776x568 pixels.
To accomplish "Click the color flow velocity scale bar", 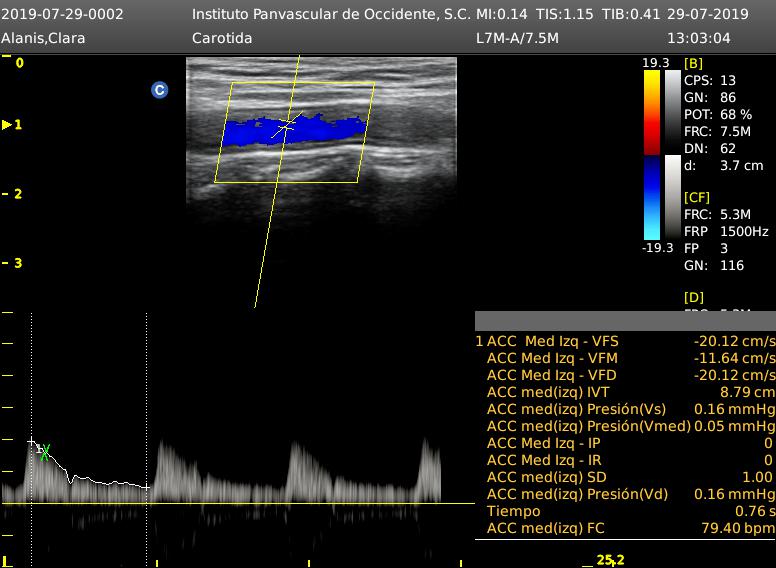I will pyautogui.click(x=652, y=155).
